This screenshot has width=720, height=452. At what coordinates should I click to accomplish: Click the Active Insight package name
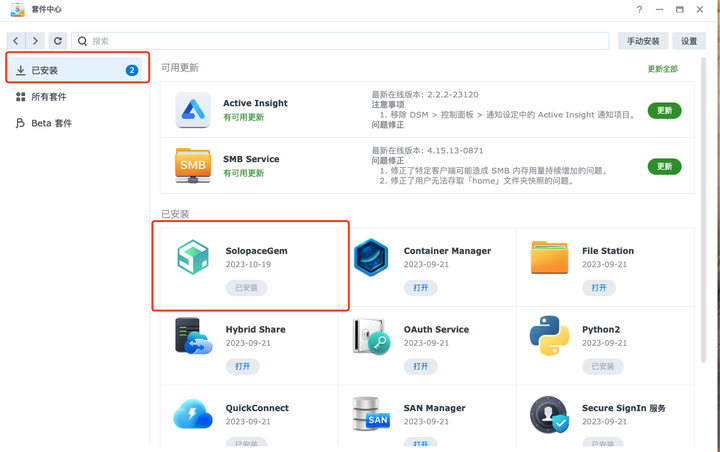point(255,103)
